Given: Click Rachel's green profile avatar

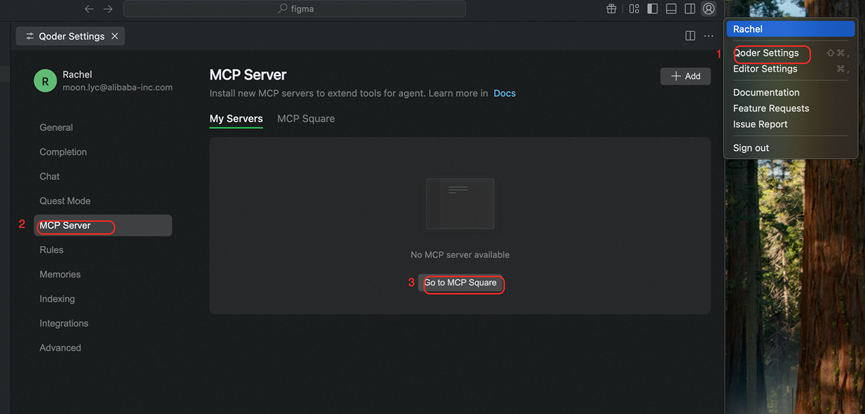Looking at the screenshot, I should point(45,81).
